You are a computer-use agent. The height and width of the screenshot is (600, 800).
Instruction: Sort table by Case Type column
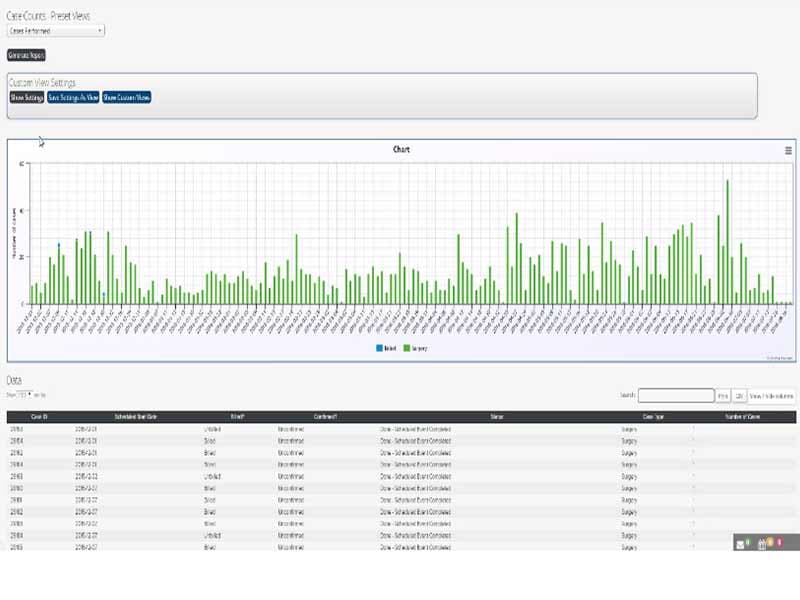[x=654, y=417]
